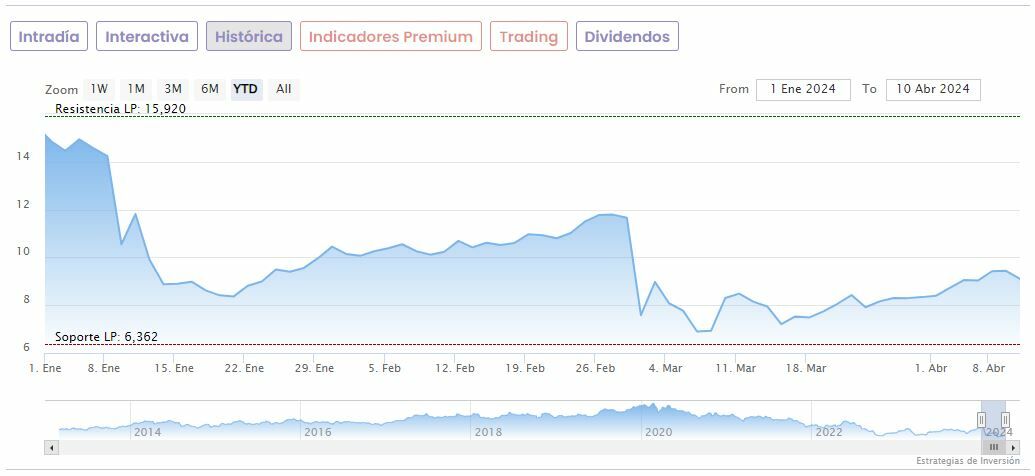Select the 1M zoom range
This screenshot has width=1035, height=476.
(136, 89)
